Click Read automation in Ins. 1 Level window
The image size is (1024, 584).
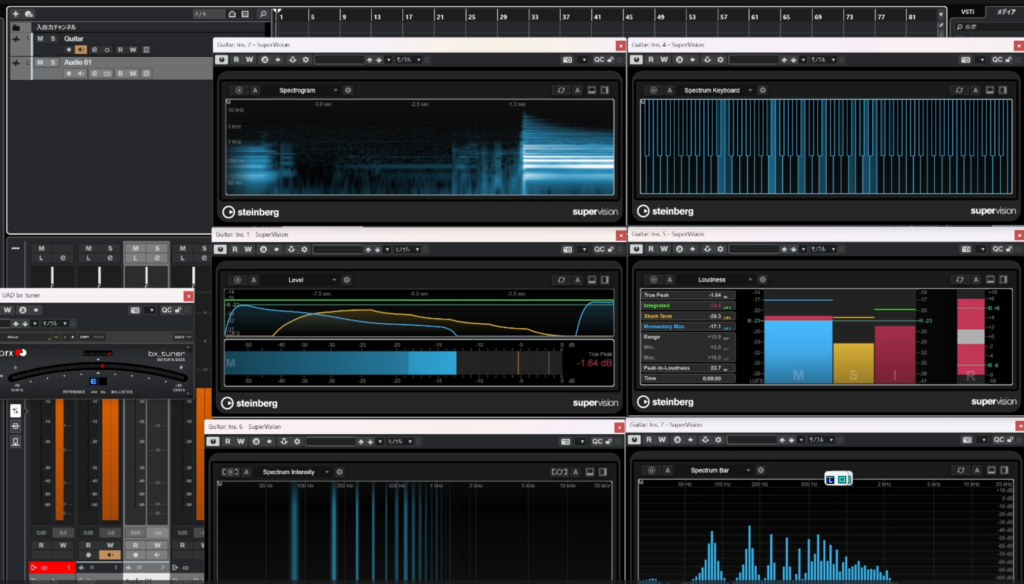pos(235,249)
